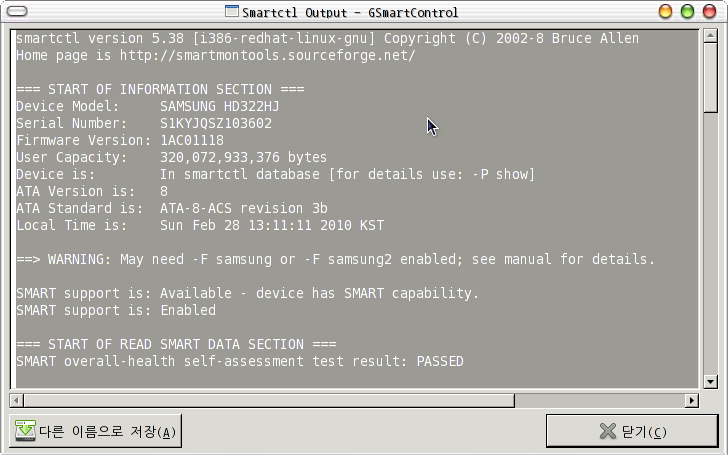Click the save icon on the 저장 button
Viewport: 728px width, 455px height.
tap(25, 431)
